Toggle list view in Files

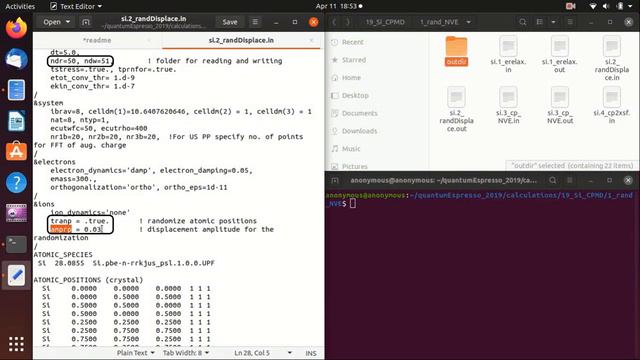coord(540,22)
